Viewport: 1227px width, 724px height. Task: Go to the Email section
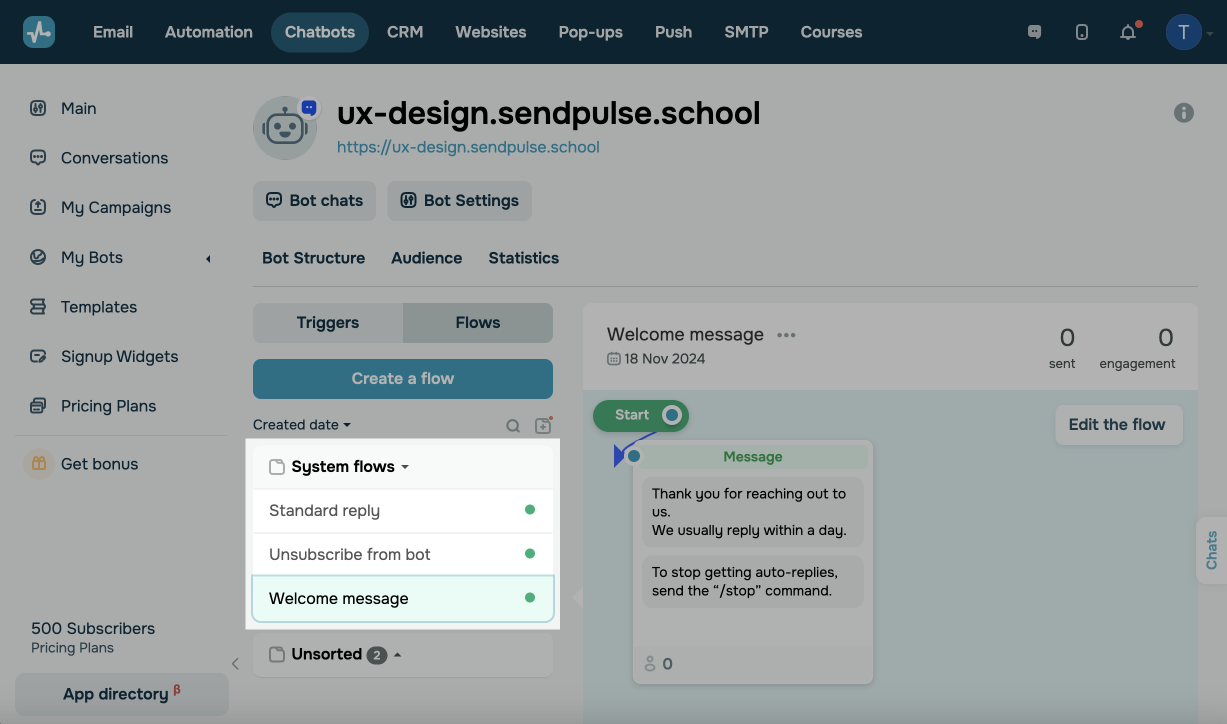[113, 32]
